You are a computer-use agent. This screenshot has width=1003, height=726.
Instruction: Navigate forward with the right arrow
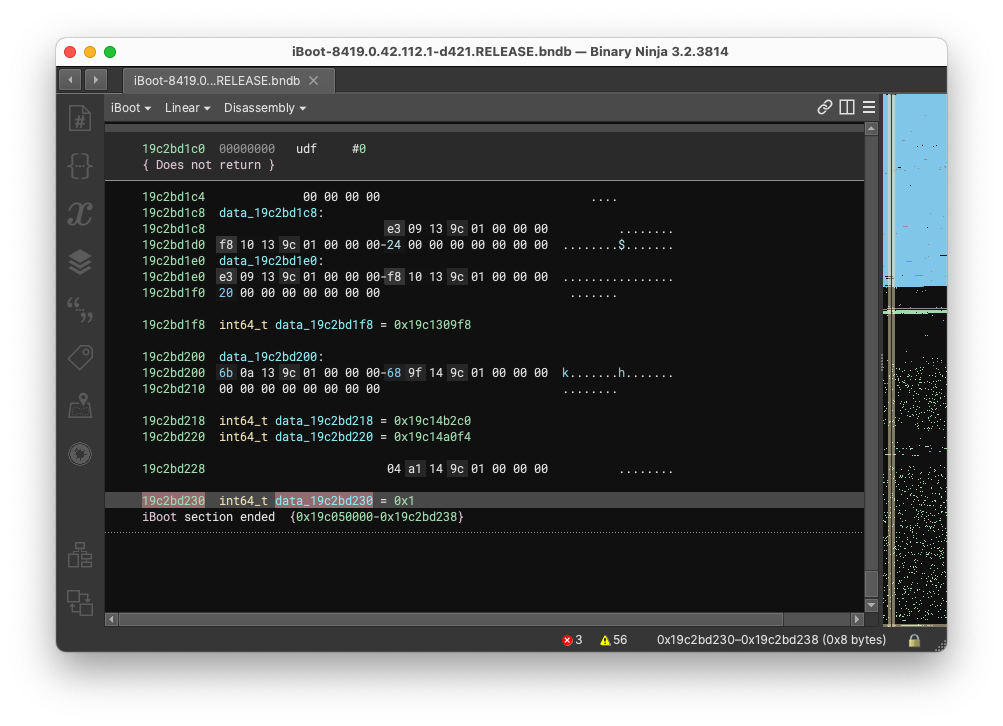click(x=96, y=80)
